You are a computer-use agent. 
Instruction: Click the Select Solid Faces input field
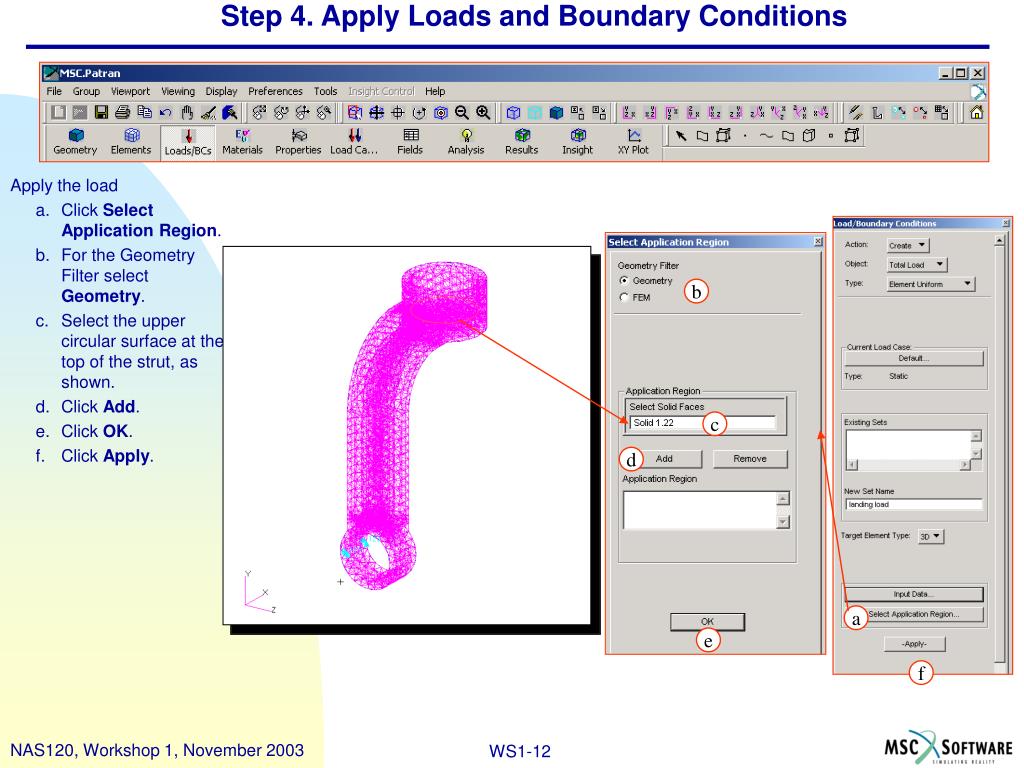[x=703, y=423]
